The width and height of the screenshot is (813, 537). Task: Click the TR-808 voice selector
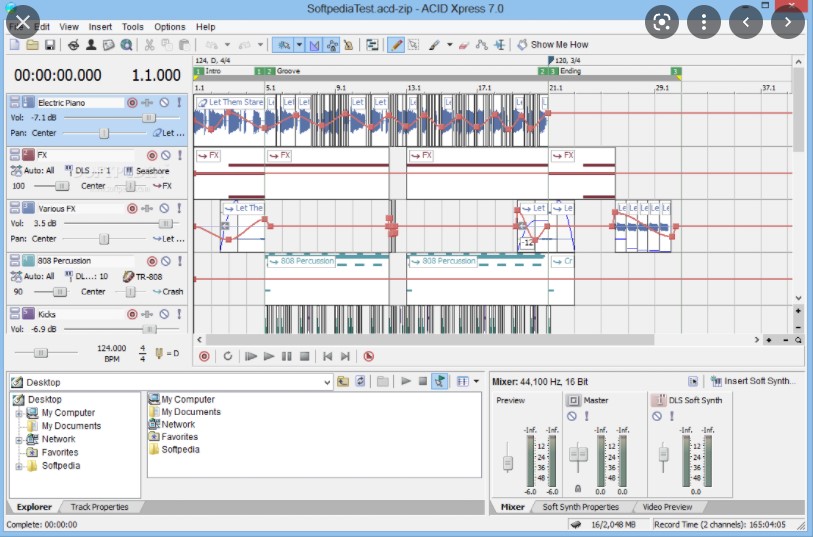tap(143, 277)
